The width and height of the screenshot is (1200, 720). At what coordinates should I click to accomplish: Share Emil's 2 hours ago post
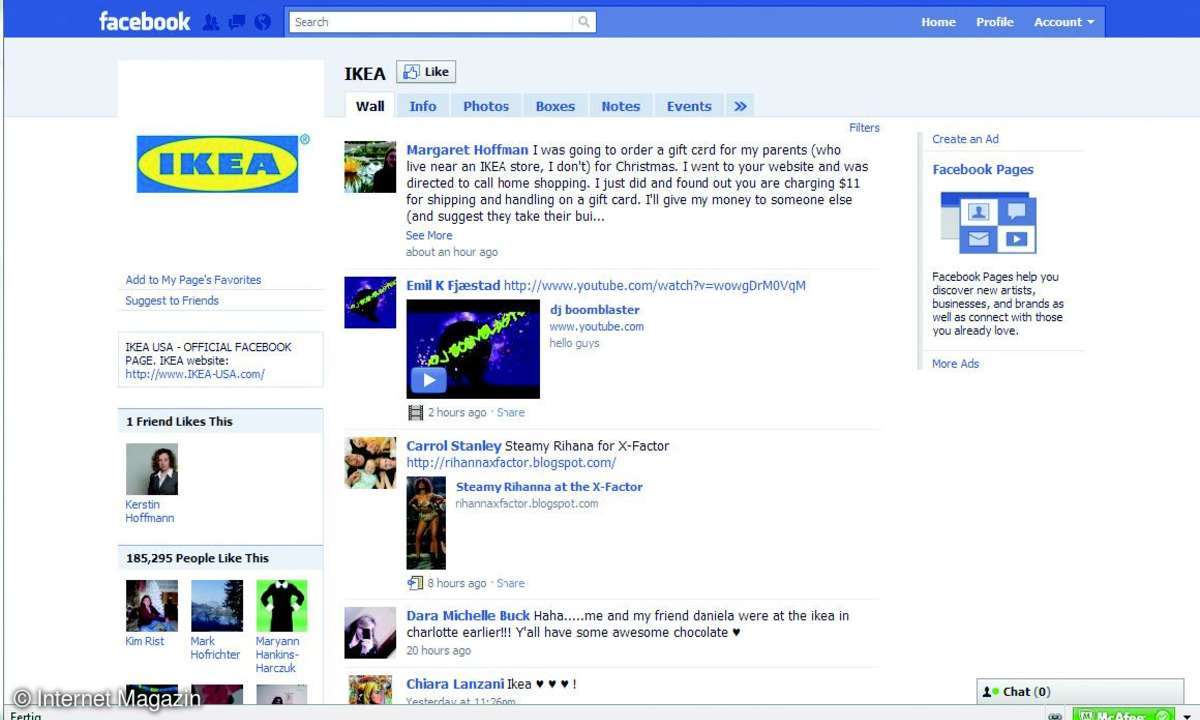coord(510,413)
